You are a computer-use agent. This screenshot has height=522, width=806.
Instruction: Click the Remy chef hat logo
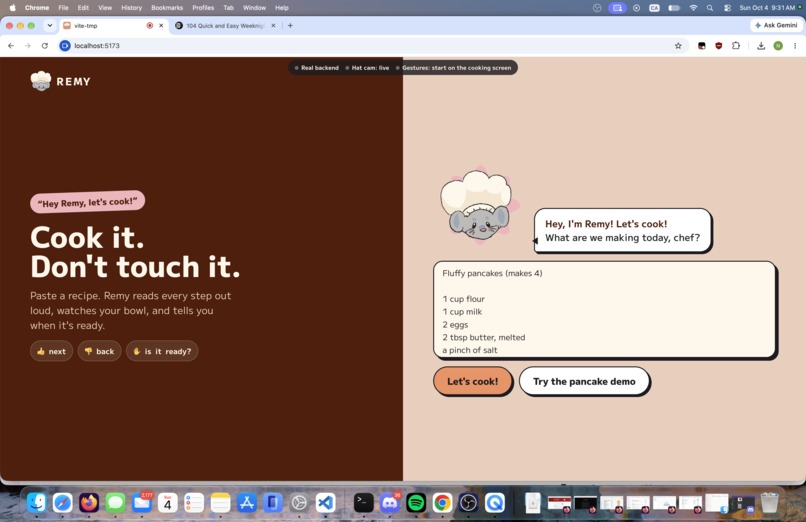click(41, 81)
